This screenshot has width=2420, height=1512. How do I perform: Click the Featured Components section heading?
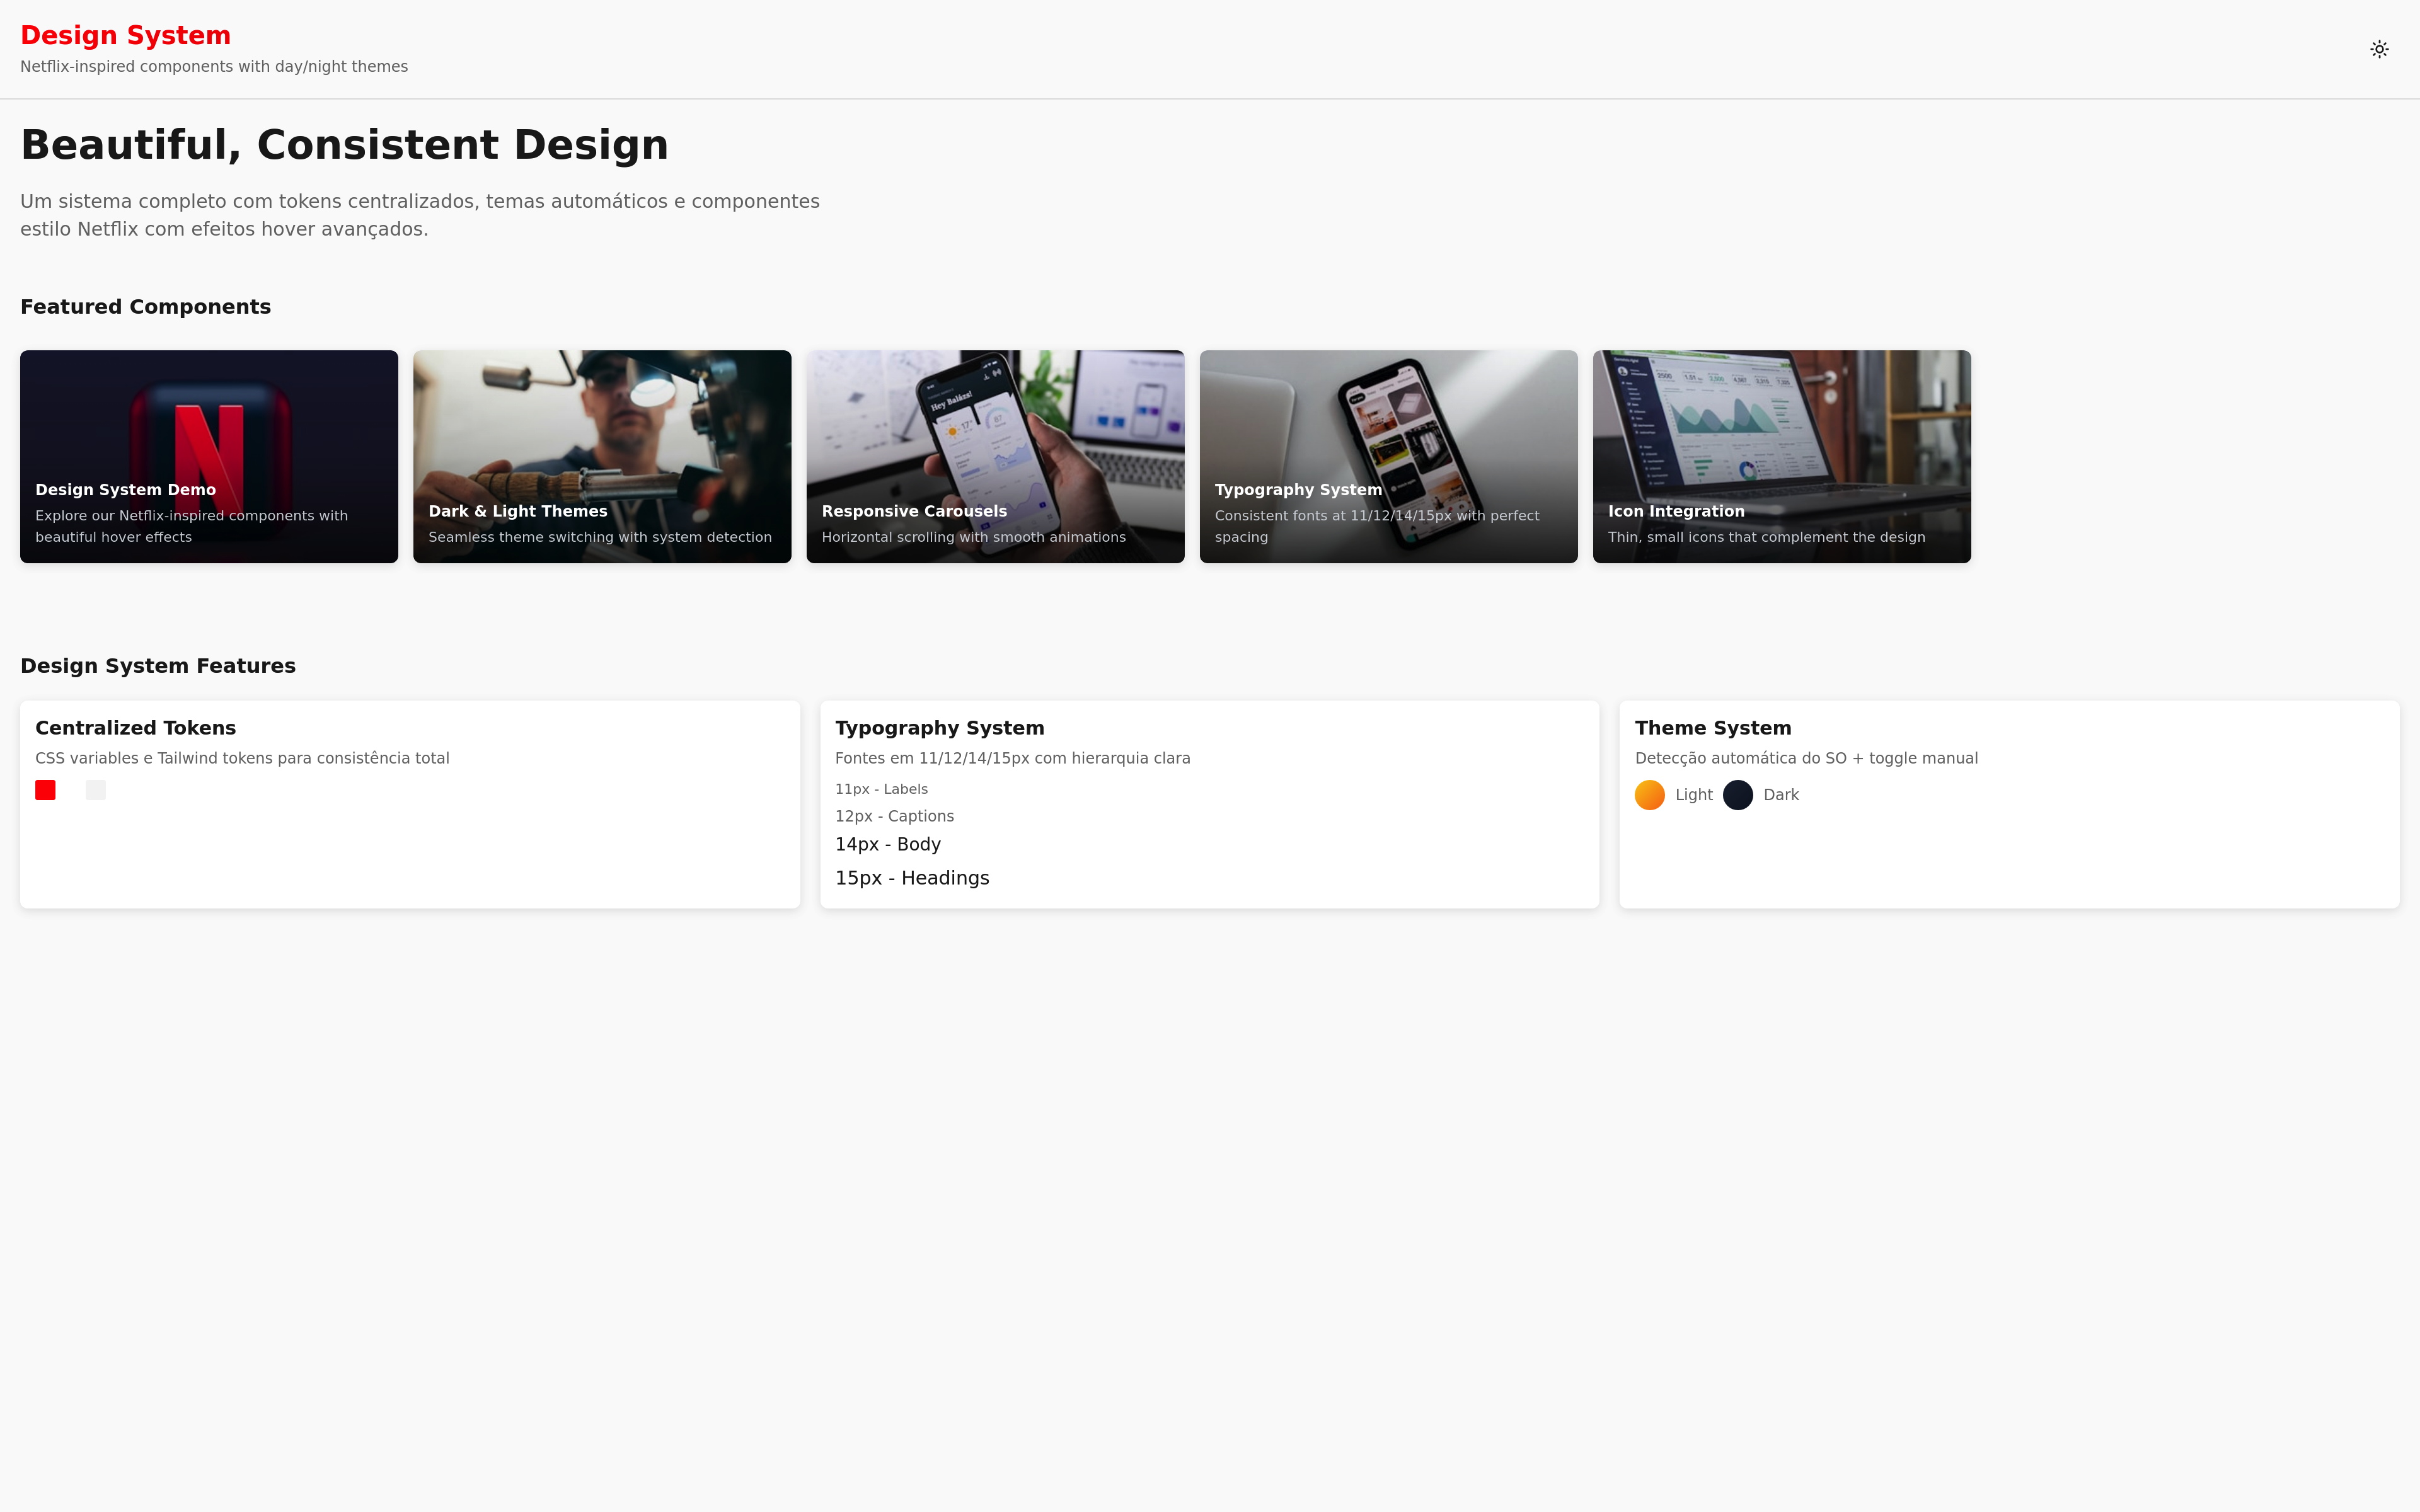(145, 307)
